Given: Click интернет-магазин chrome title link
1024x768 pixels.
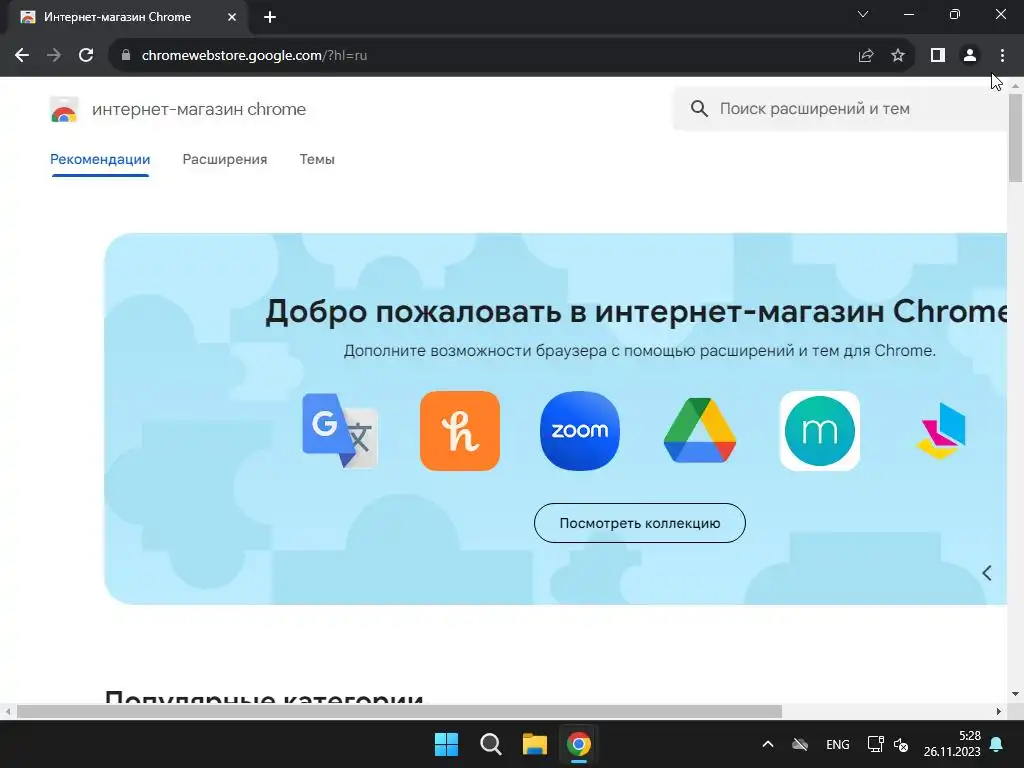Looking at the screenshot, I should [x=199, y=109].
